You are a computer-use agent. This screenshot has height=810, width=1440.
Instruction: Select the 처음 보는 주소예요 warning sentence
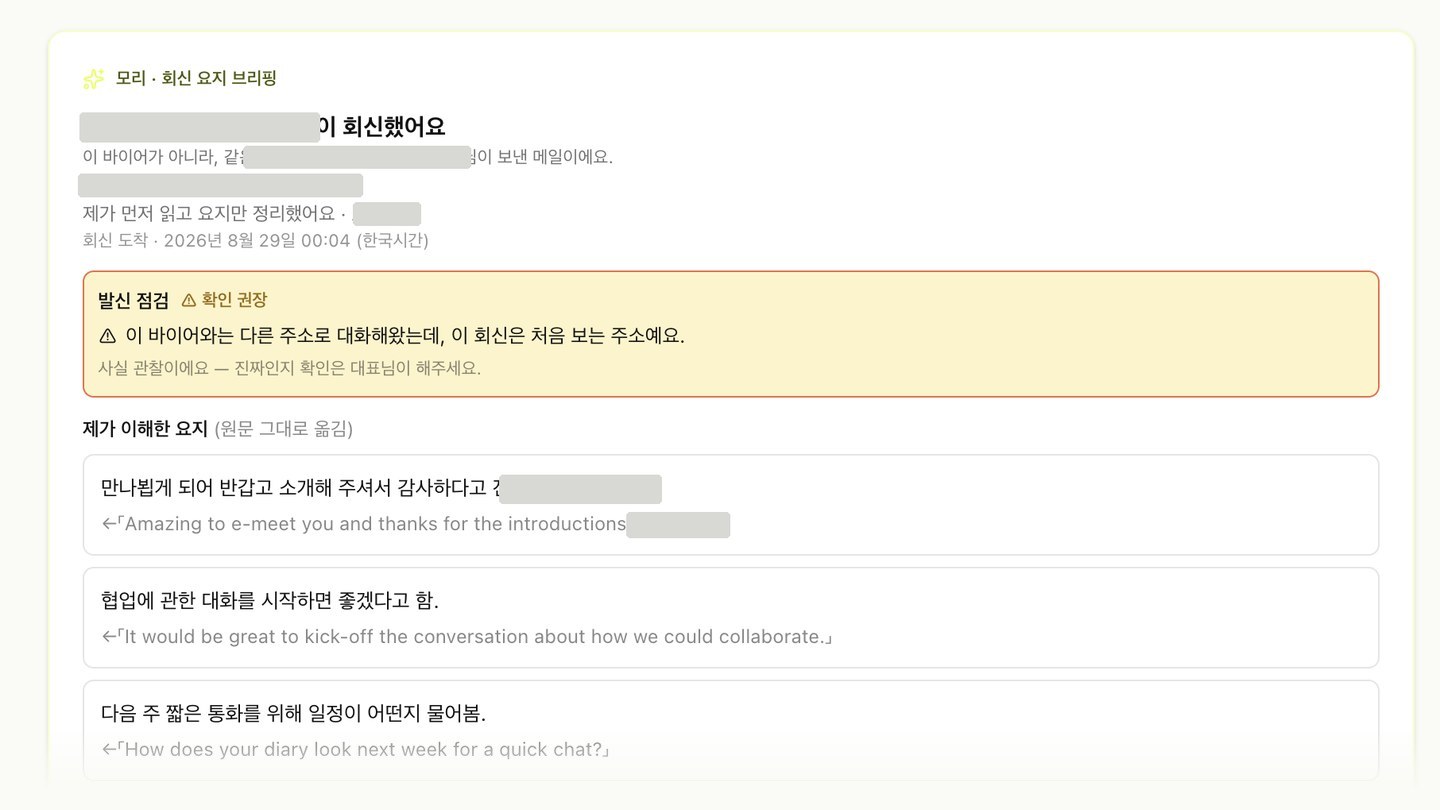392,336
